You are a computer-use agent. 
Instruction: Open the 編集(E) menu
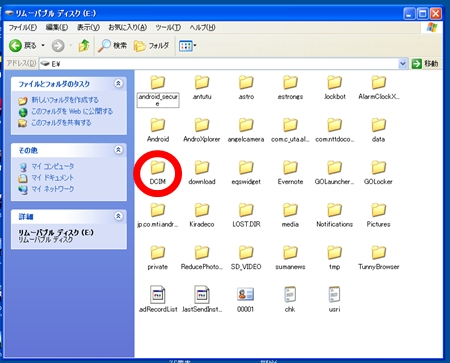[x=57, y=27]
